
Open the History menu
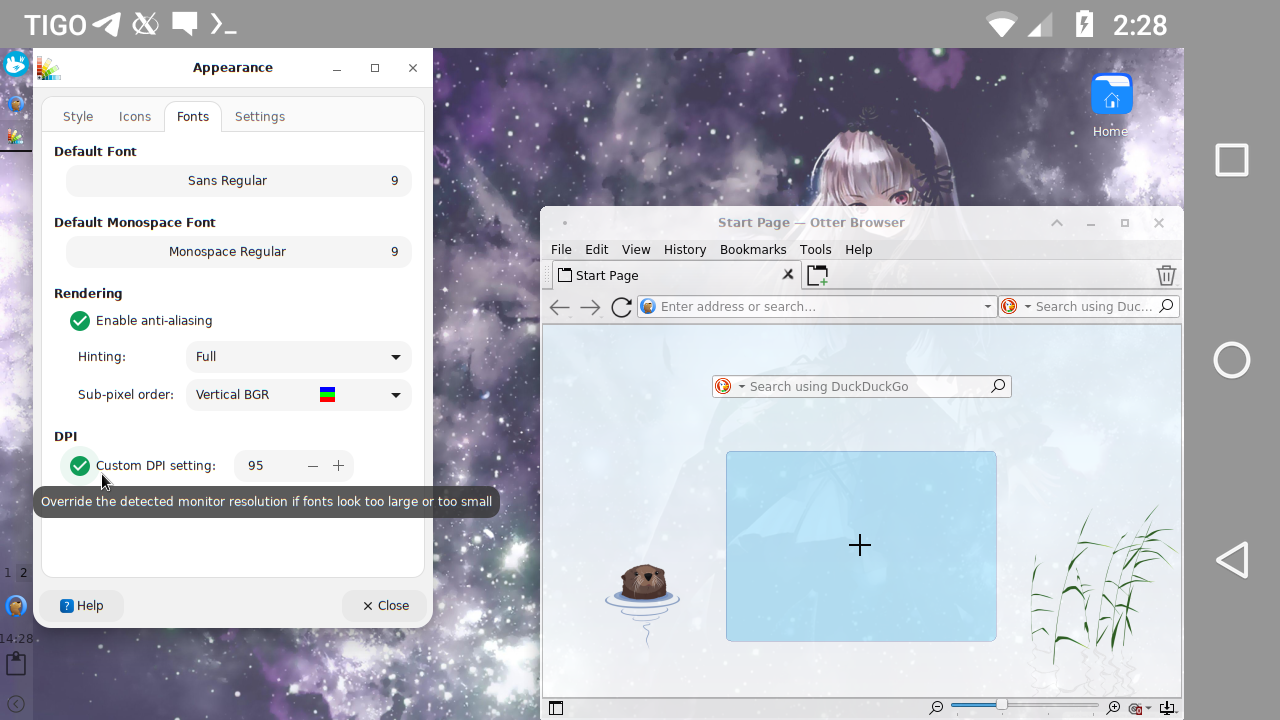[x=685, y=250]
